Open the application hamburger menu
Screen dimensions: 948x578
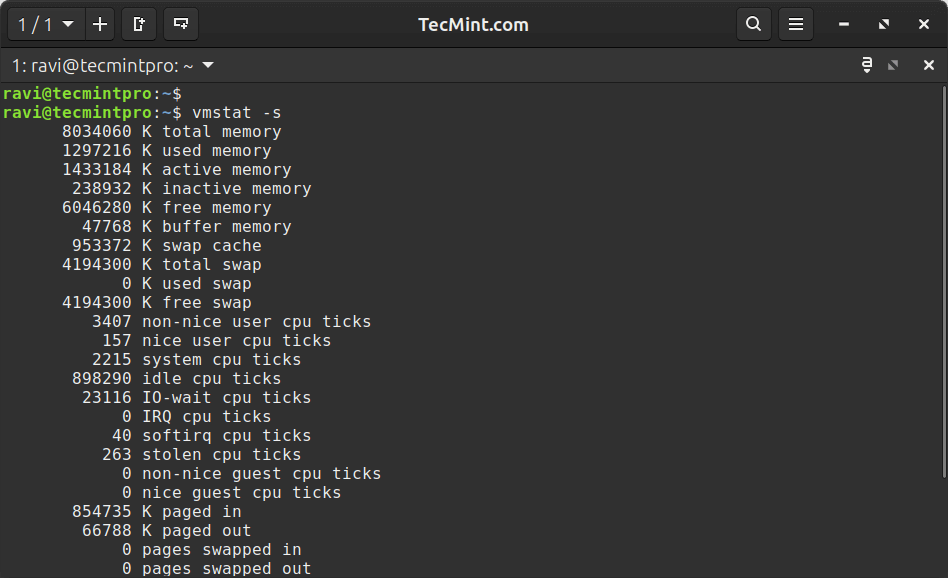pos(796,24)
